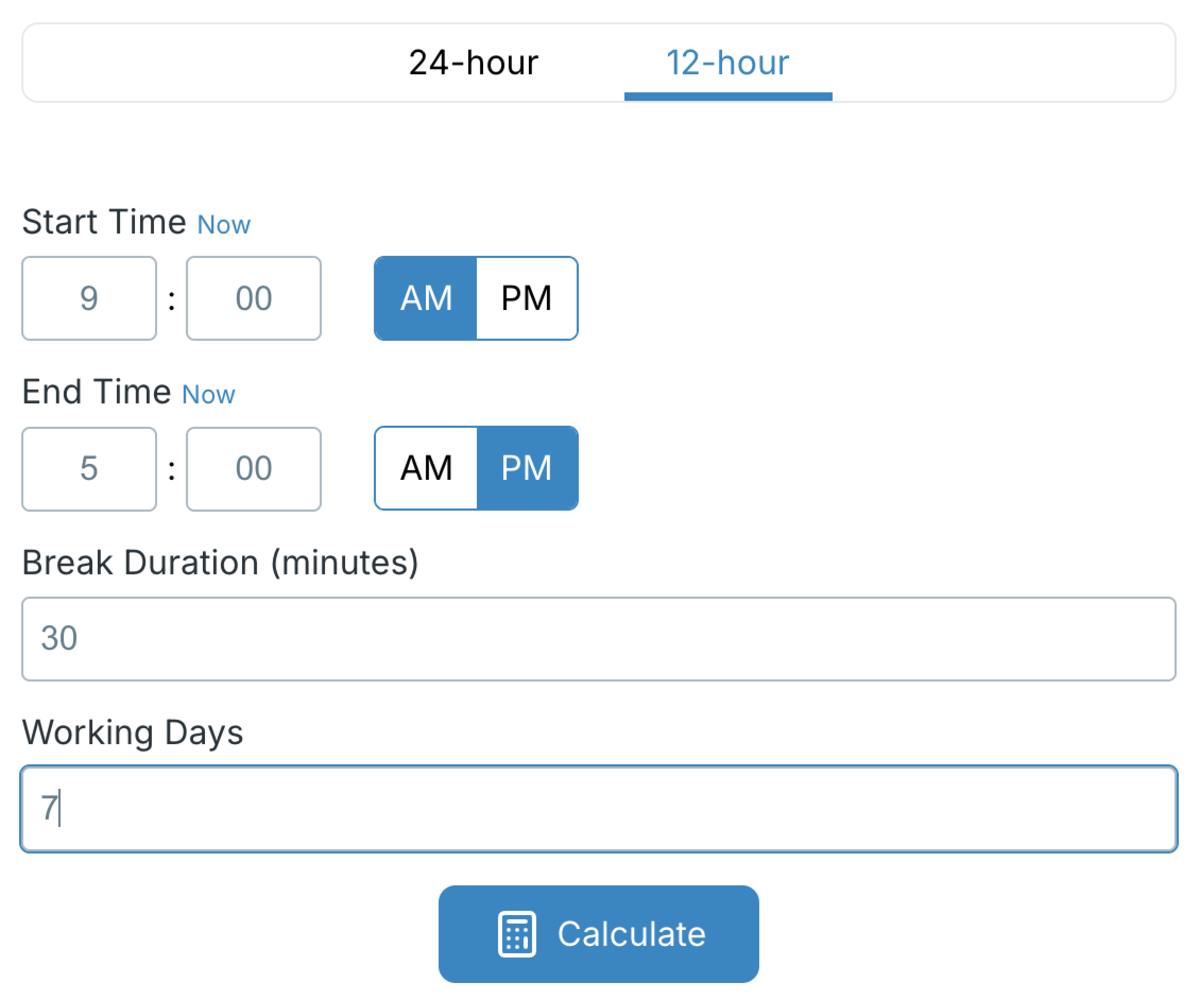Click the Break Duration input box

coord(598,639)
